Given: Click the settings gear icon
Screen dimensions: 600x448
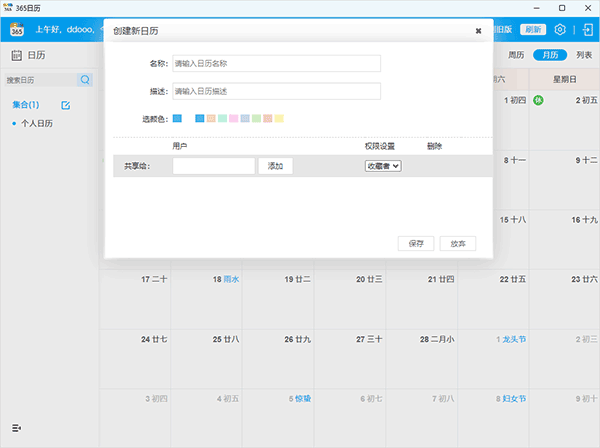Looking at the screenshot, I should coord(561,30).
